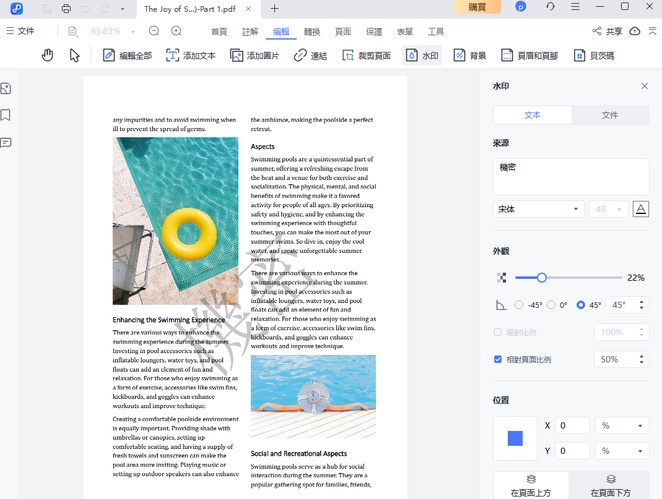This screenshot has width=662, height=499.
Task: Select the arrow cursor tool
Action: (x=75, y=55)
